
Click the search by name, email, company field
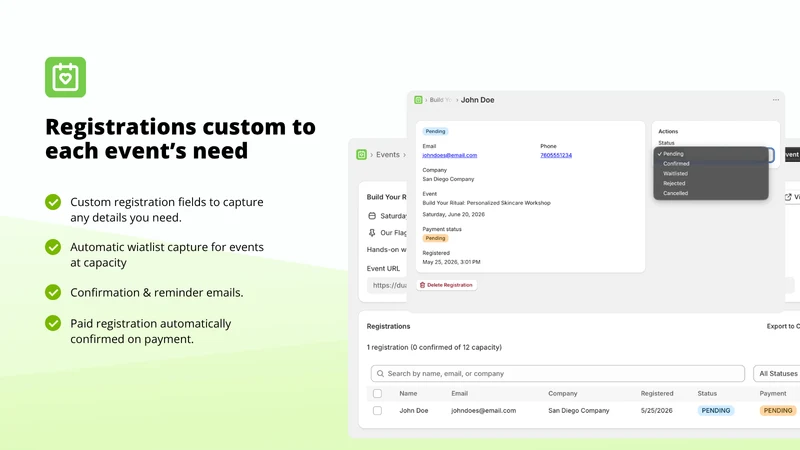pyautogui.click(x=558, y=373)
